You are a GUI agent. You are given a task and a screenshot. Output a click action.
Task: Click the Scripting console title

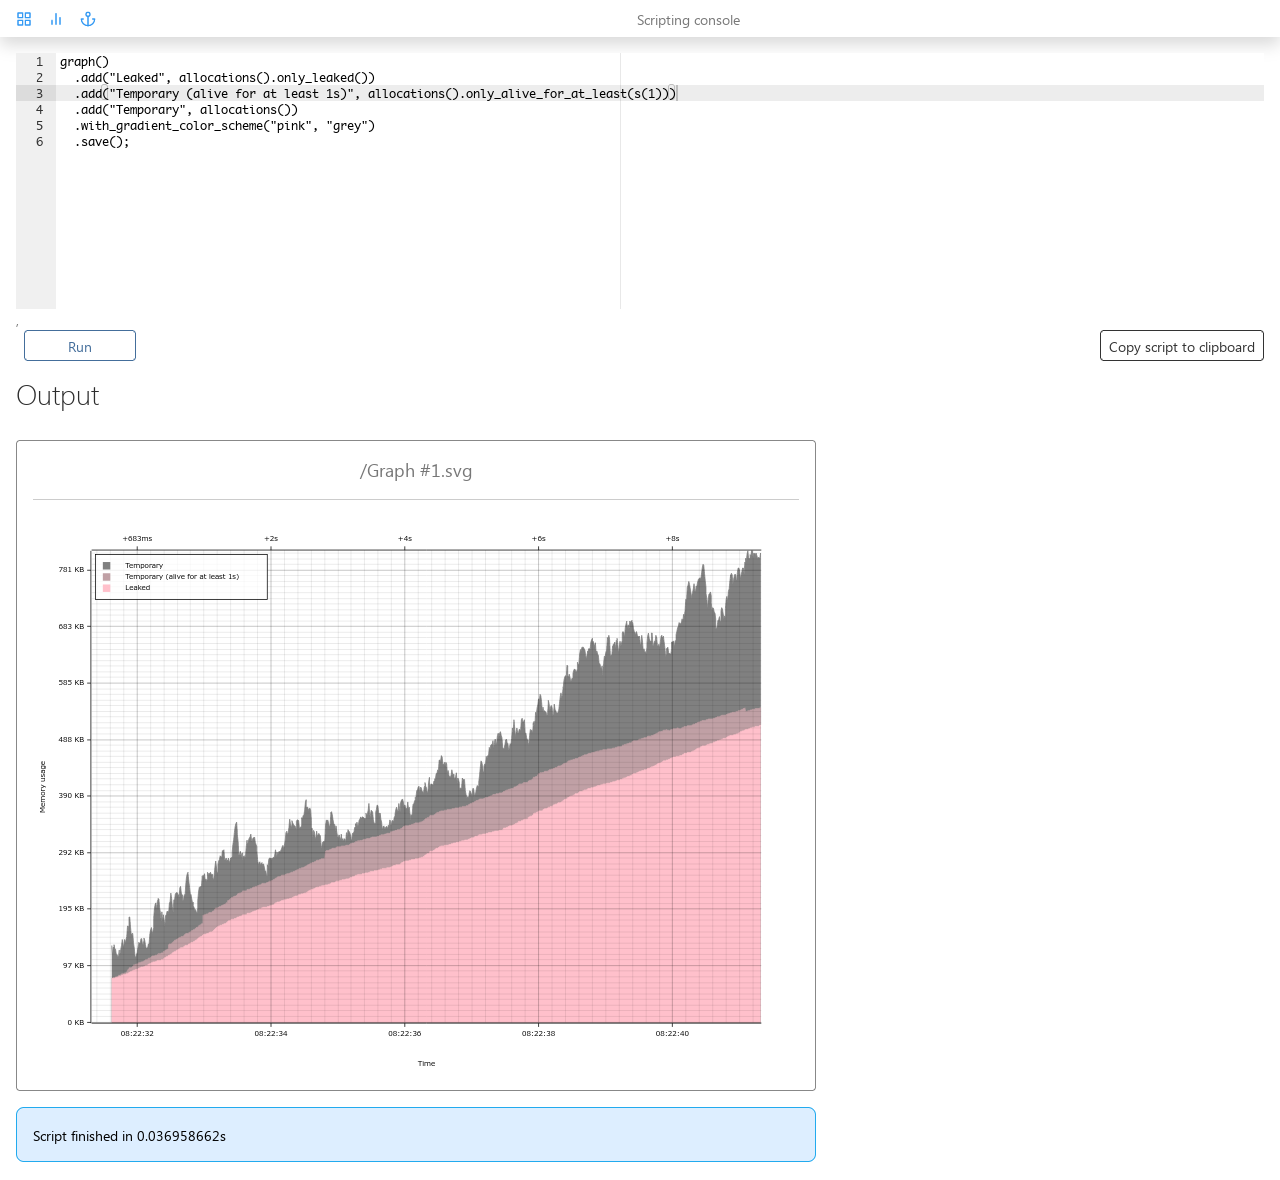click(x=688, y=20)
